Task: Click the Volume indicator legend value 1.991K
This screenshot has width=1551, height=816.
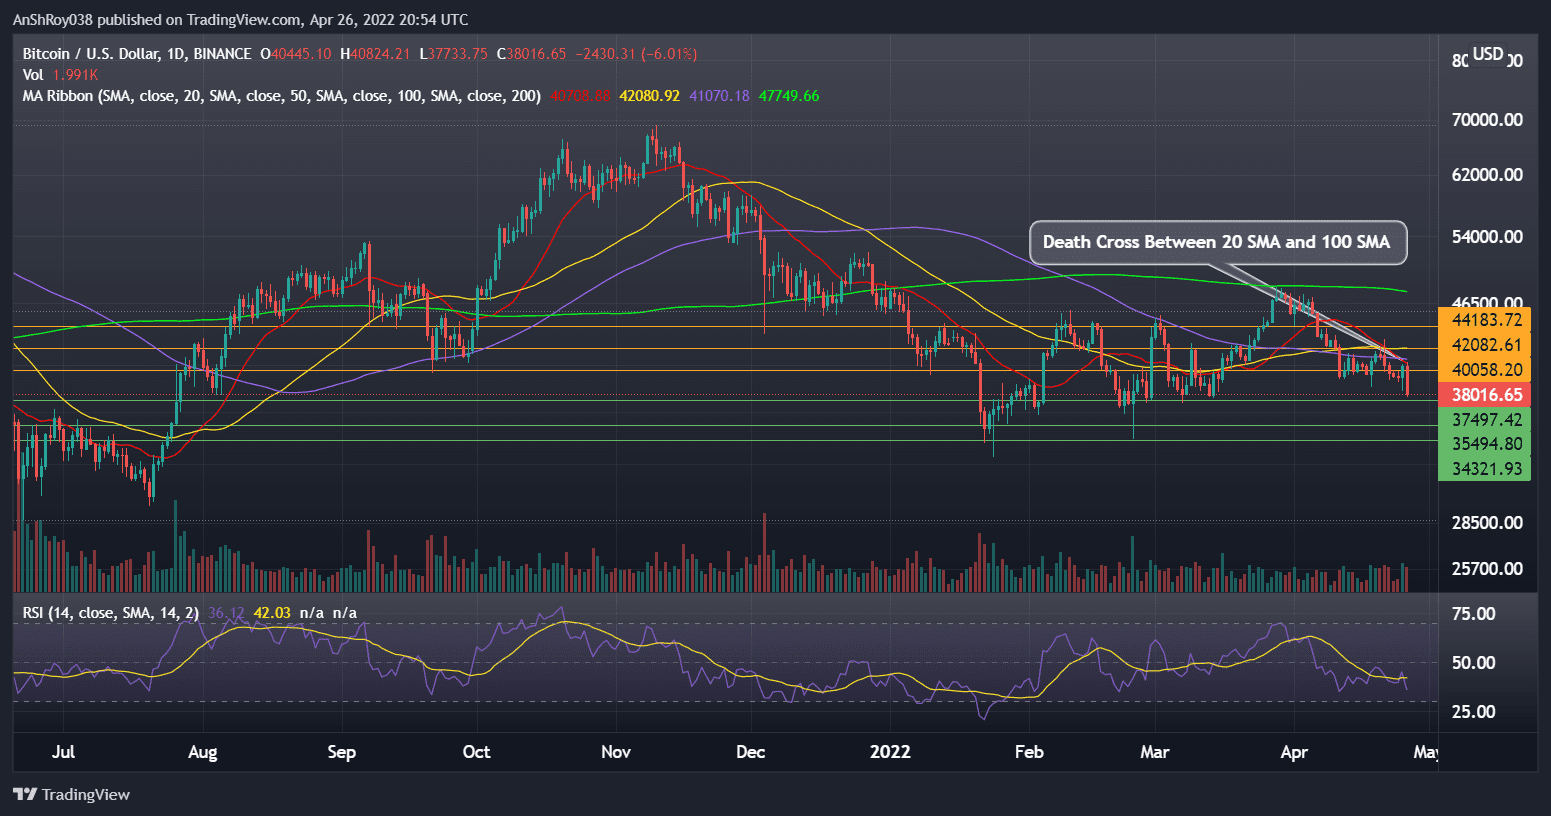Action: 75,74
